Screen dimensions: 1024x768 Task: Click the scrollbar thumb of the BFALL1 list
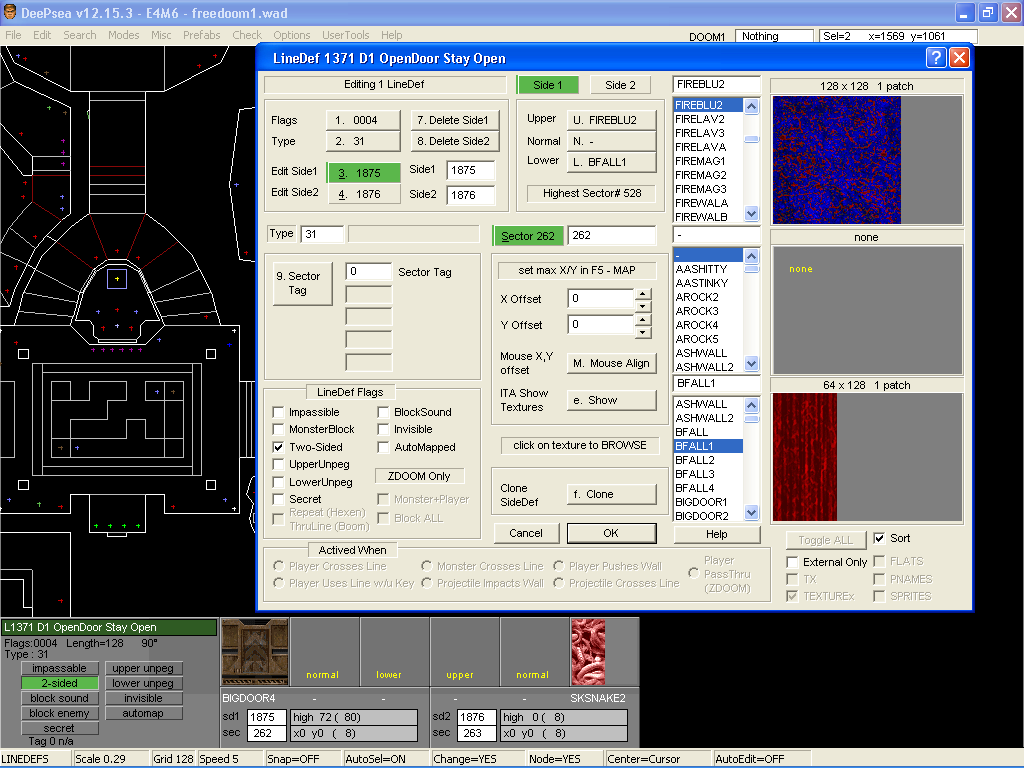point(752,419)
